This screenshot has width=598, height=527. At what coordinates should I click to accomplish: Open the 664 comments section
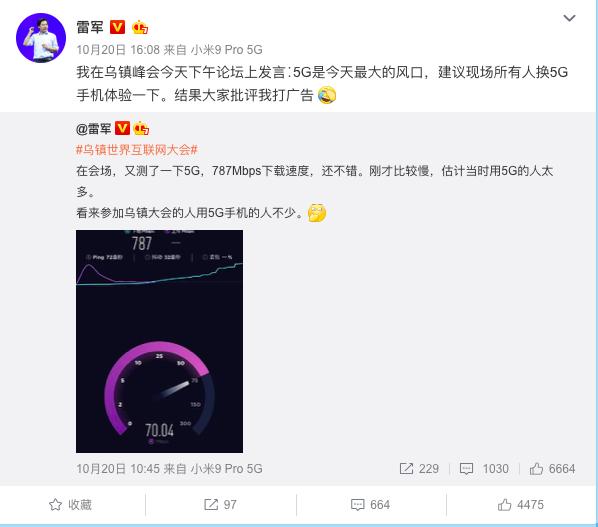pyautogui.click(x=370, y=505)
